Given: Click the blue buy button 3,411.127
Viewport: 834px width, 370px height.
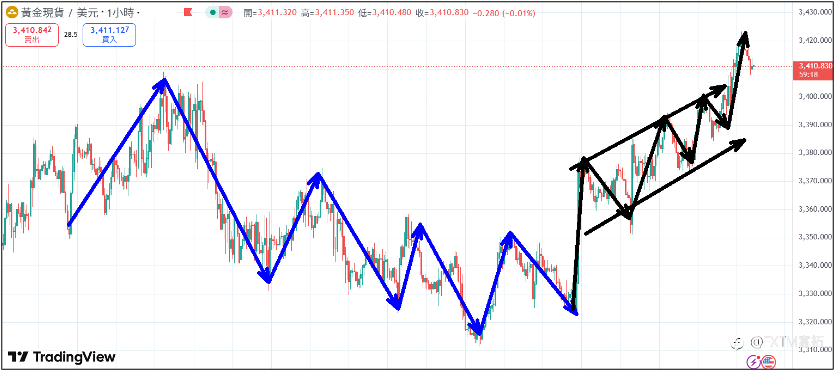Looking at the screenshot, I should coord(109,35).
